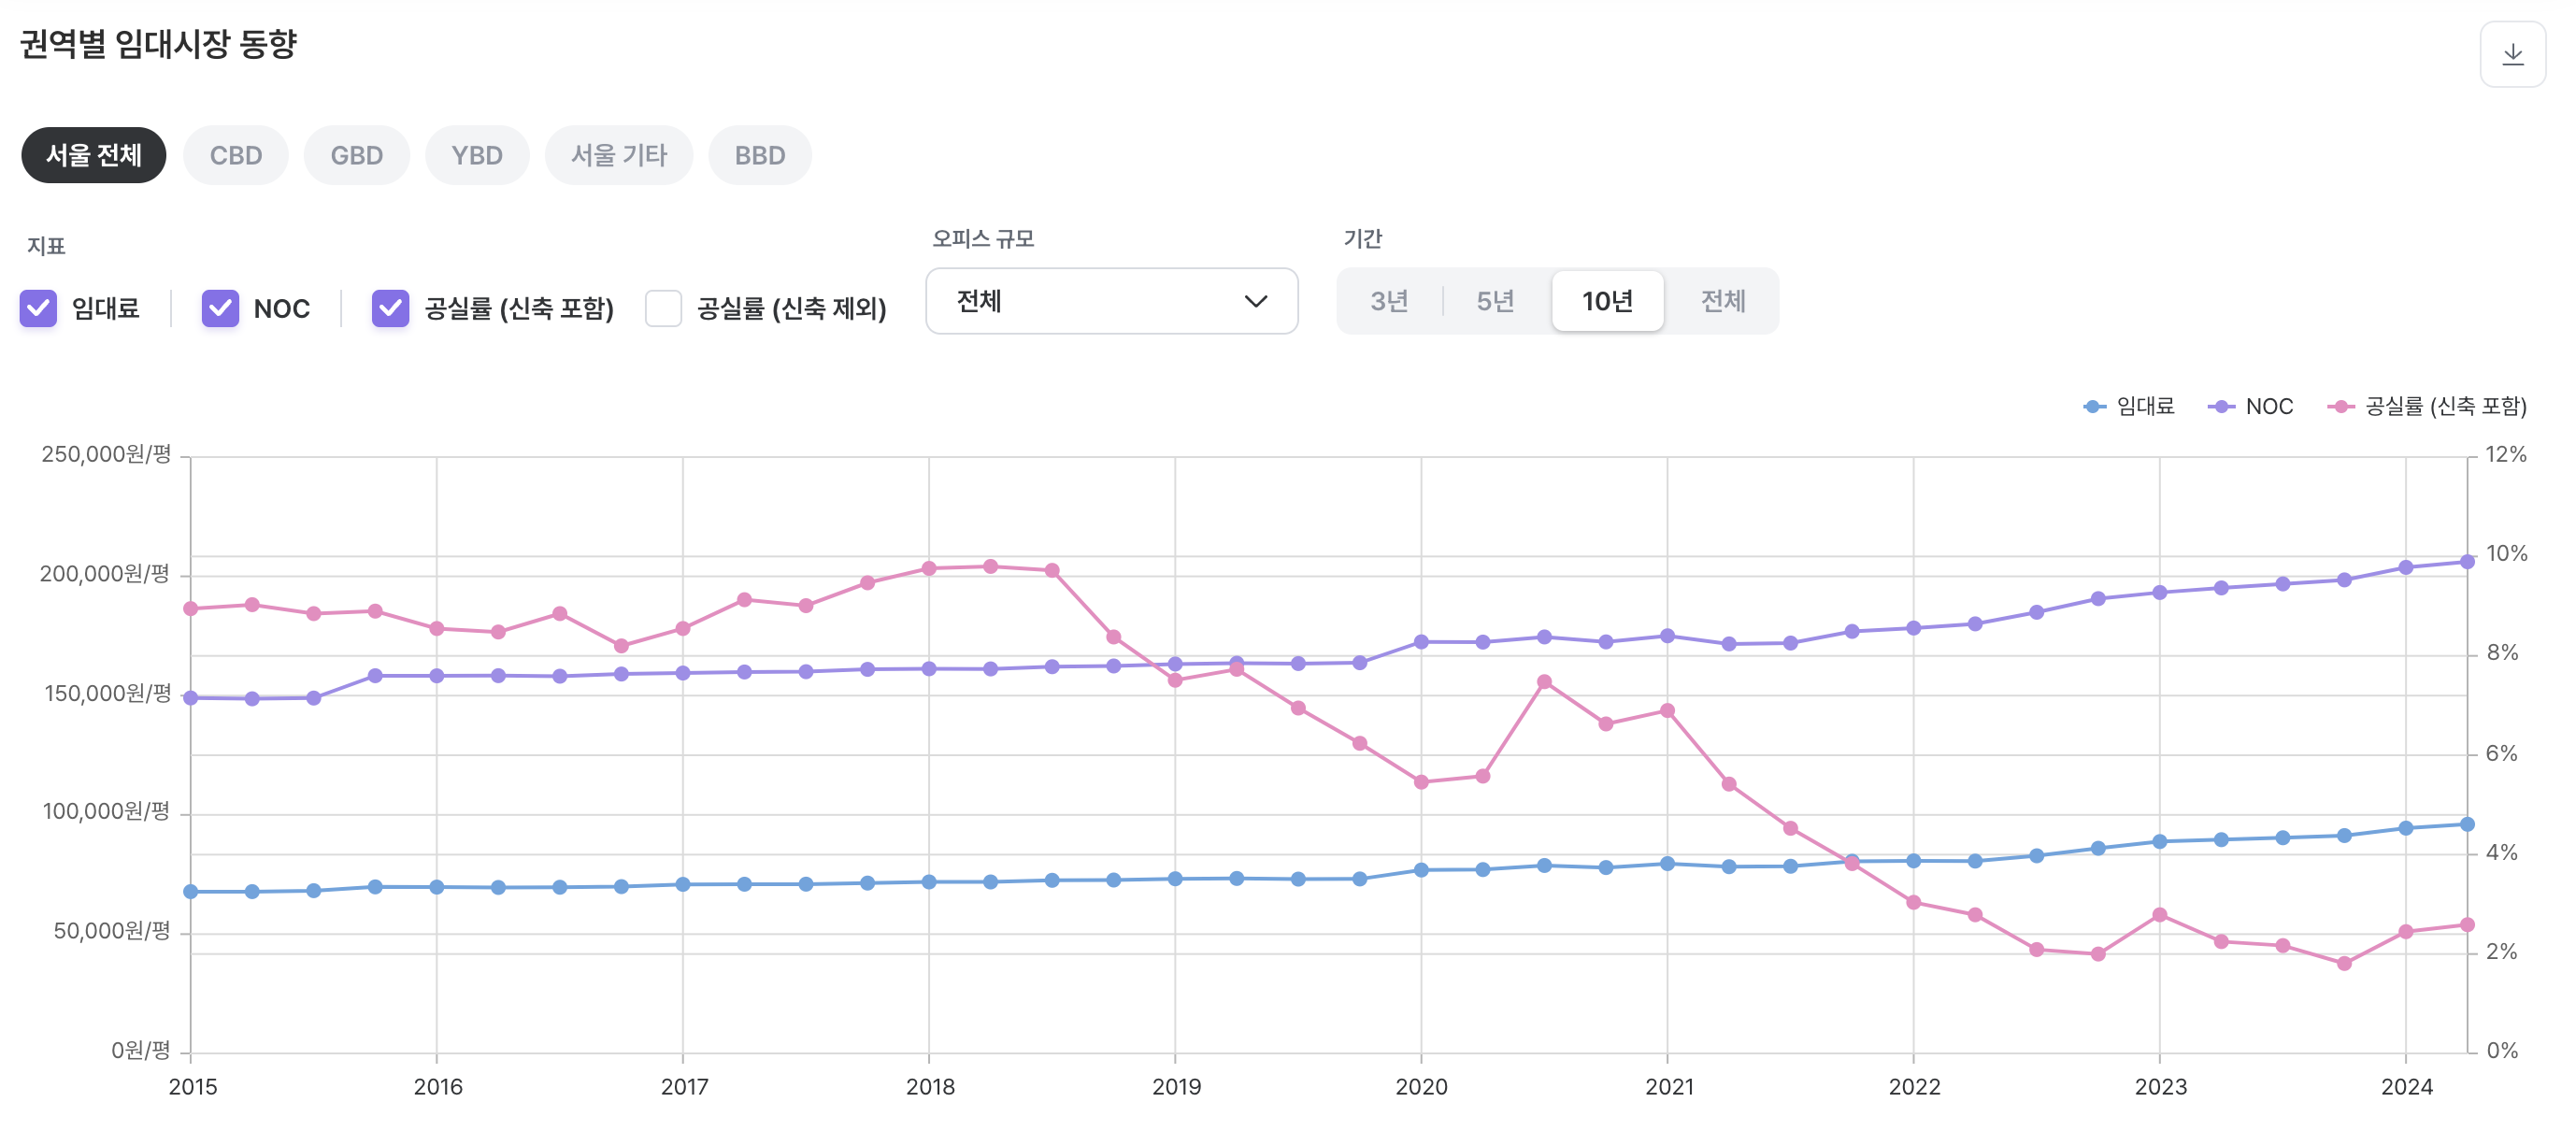Open the YBD region tab

point(476,155)
